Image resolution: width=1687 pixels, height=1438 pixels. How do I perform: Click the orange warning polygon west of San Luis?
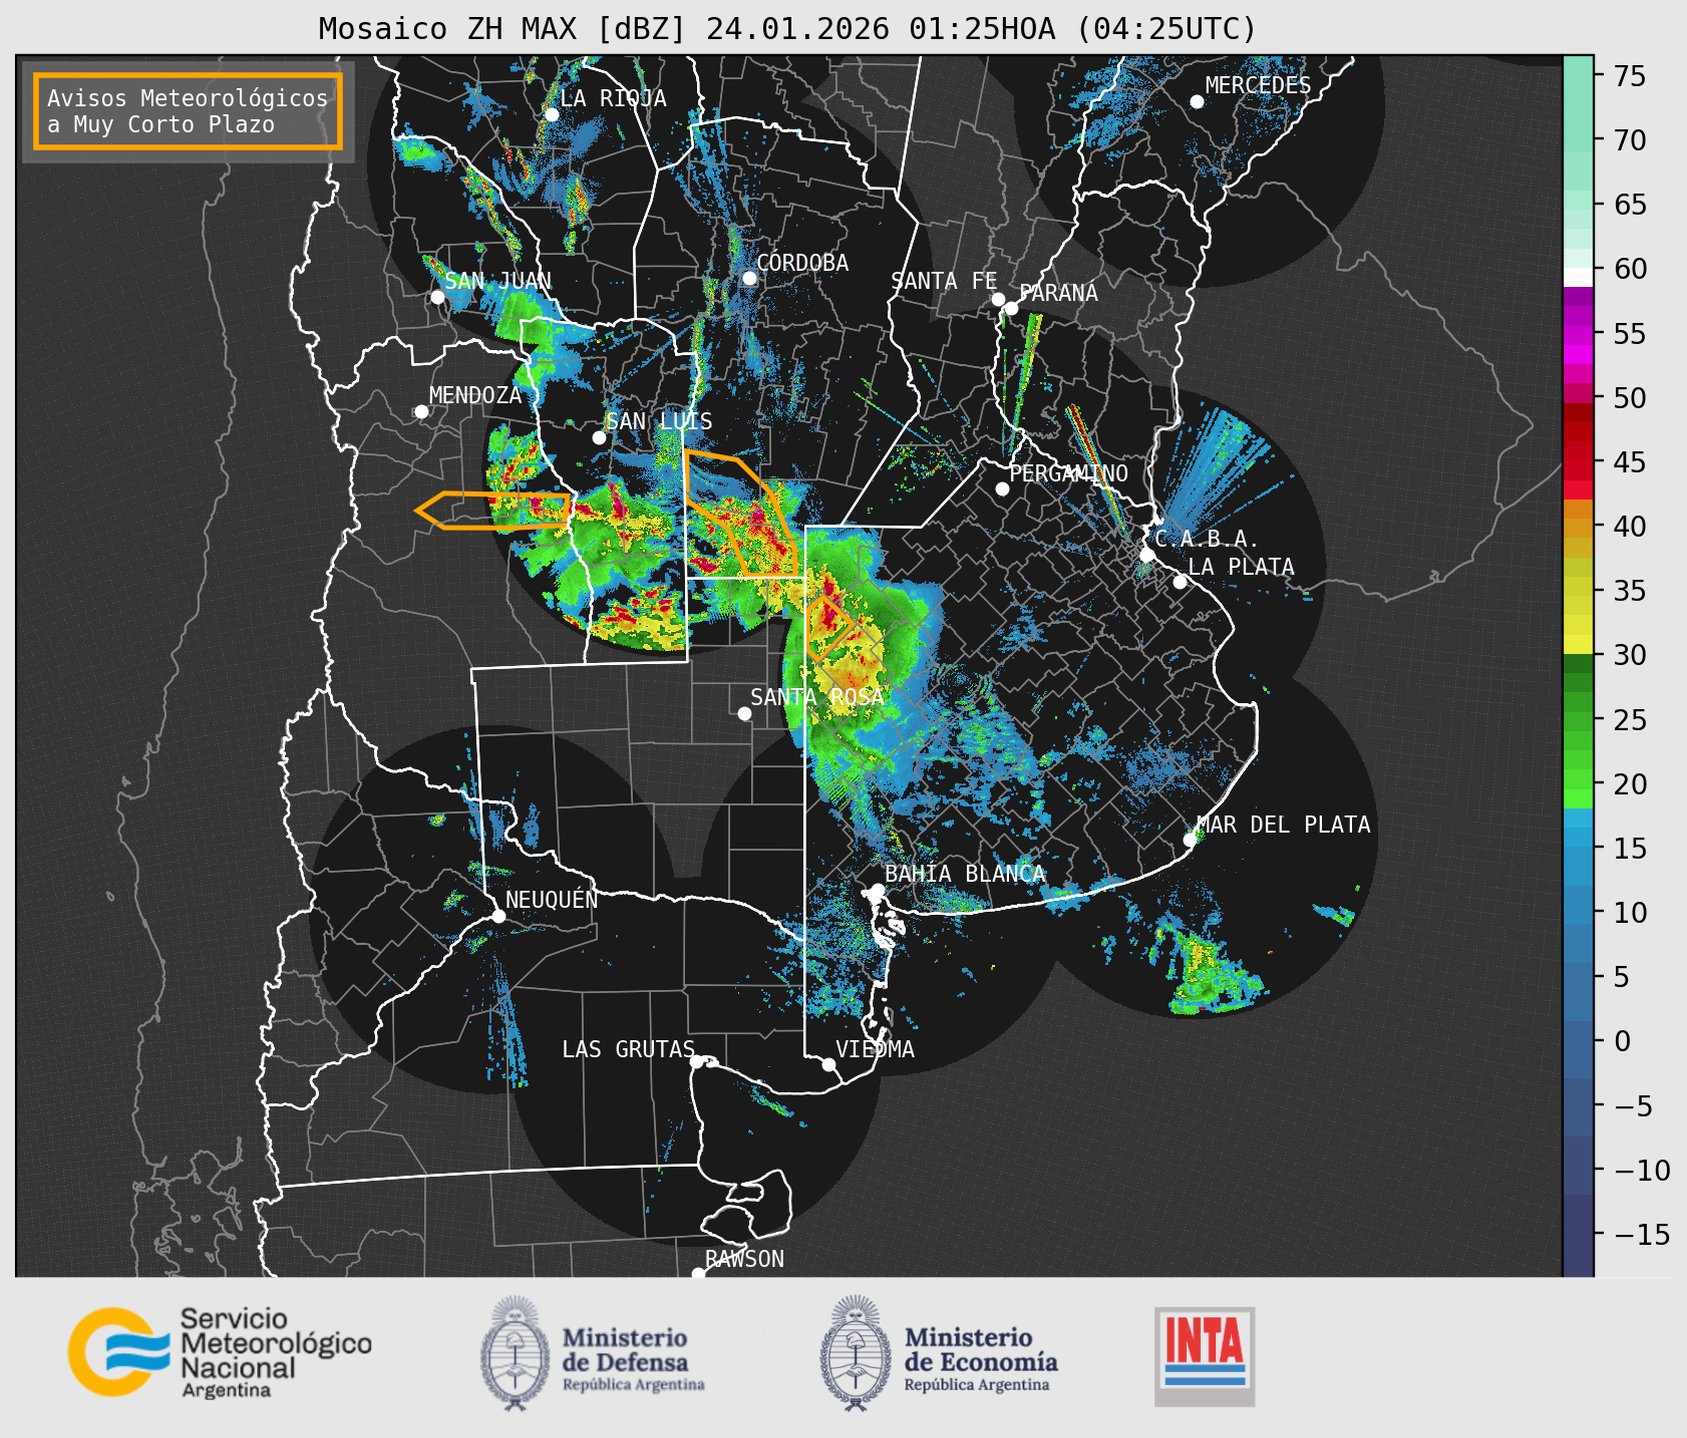coord(492,510)
